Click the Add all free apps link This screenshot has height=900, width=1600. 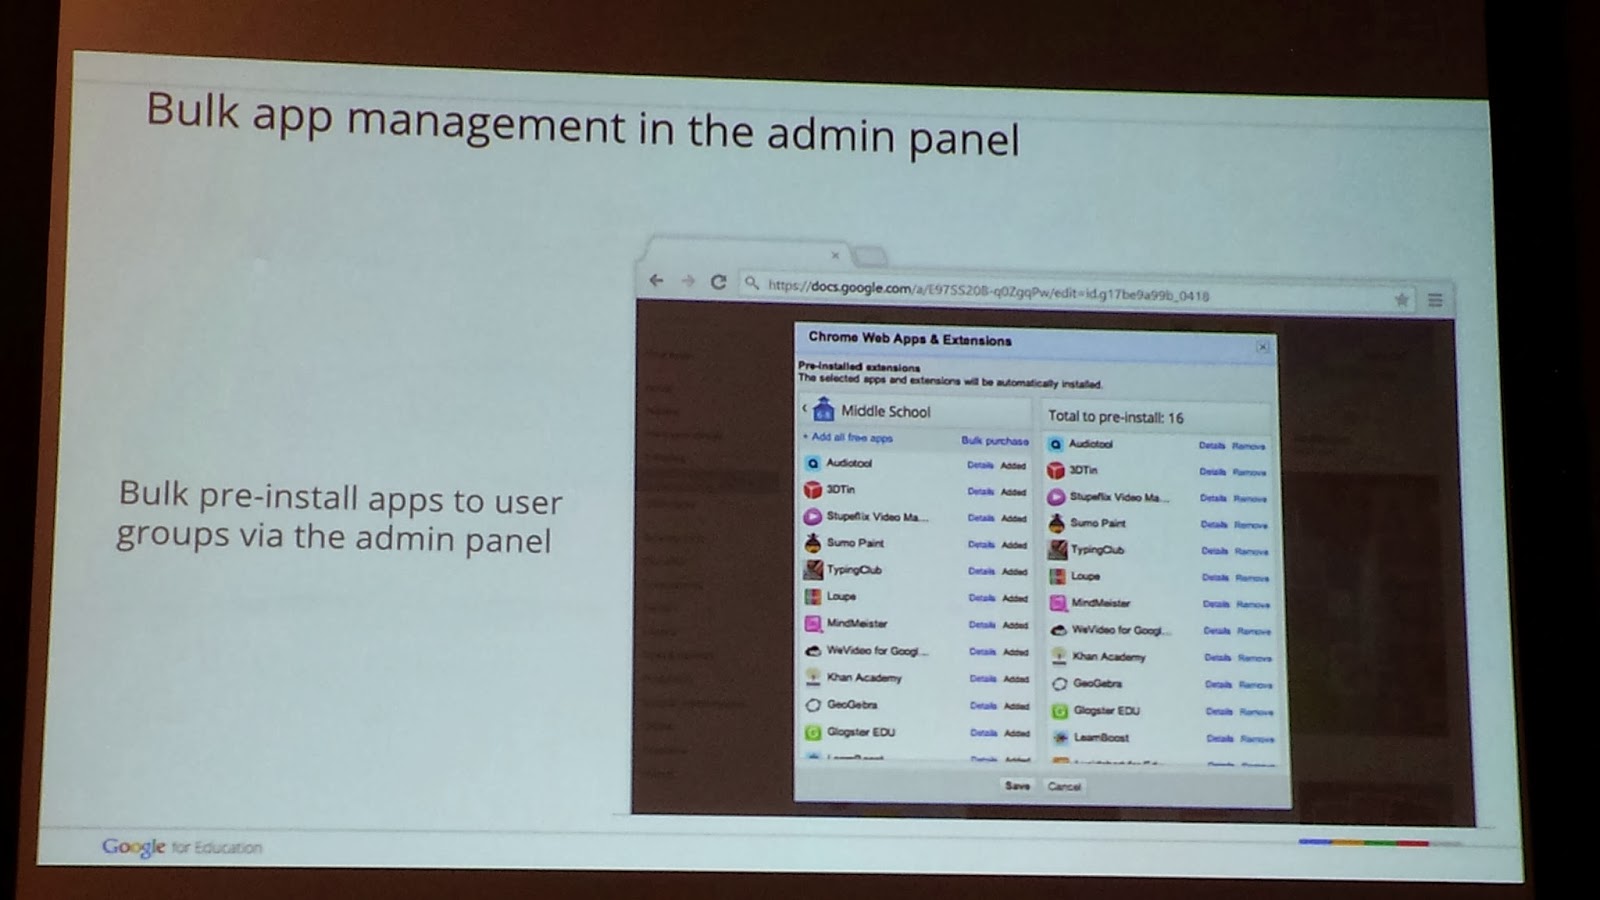851,437
